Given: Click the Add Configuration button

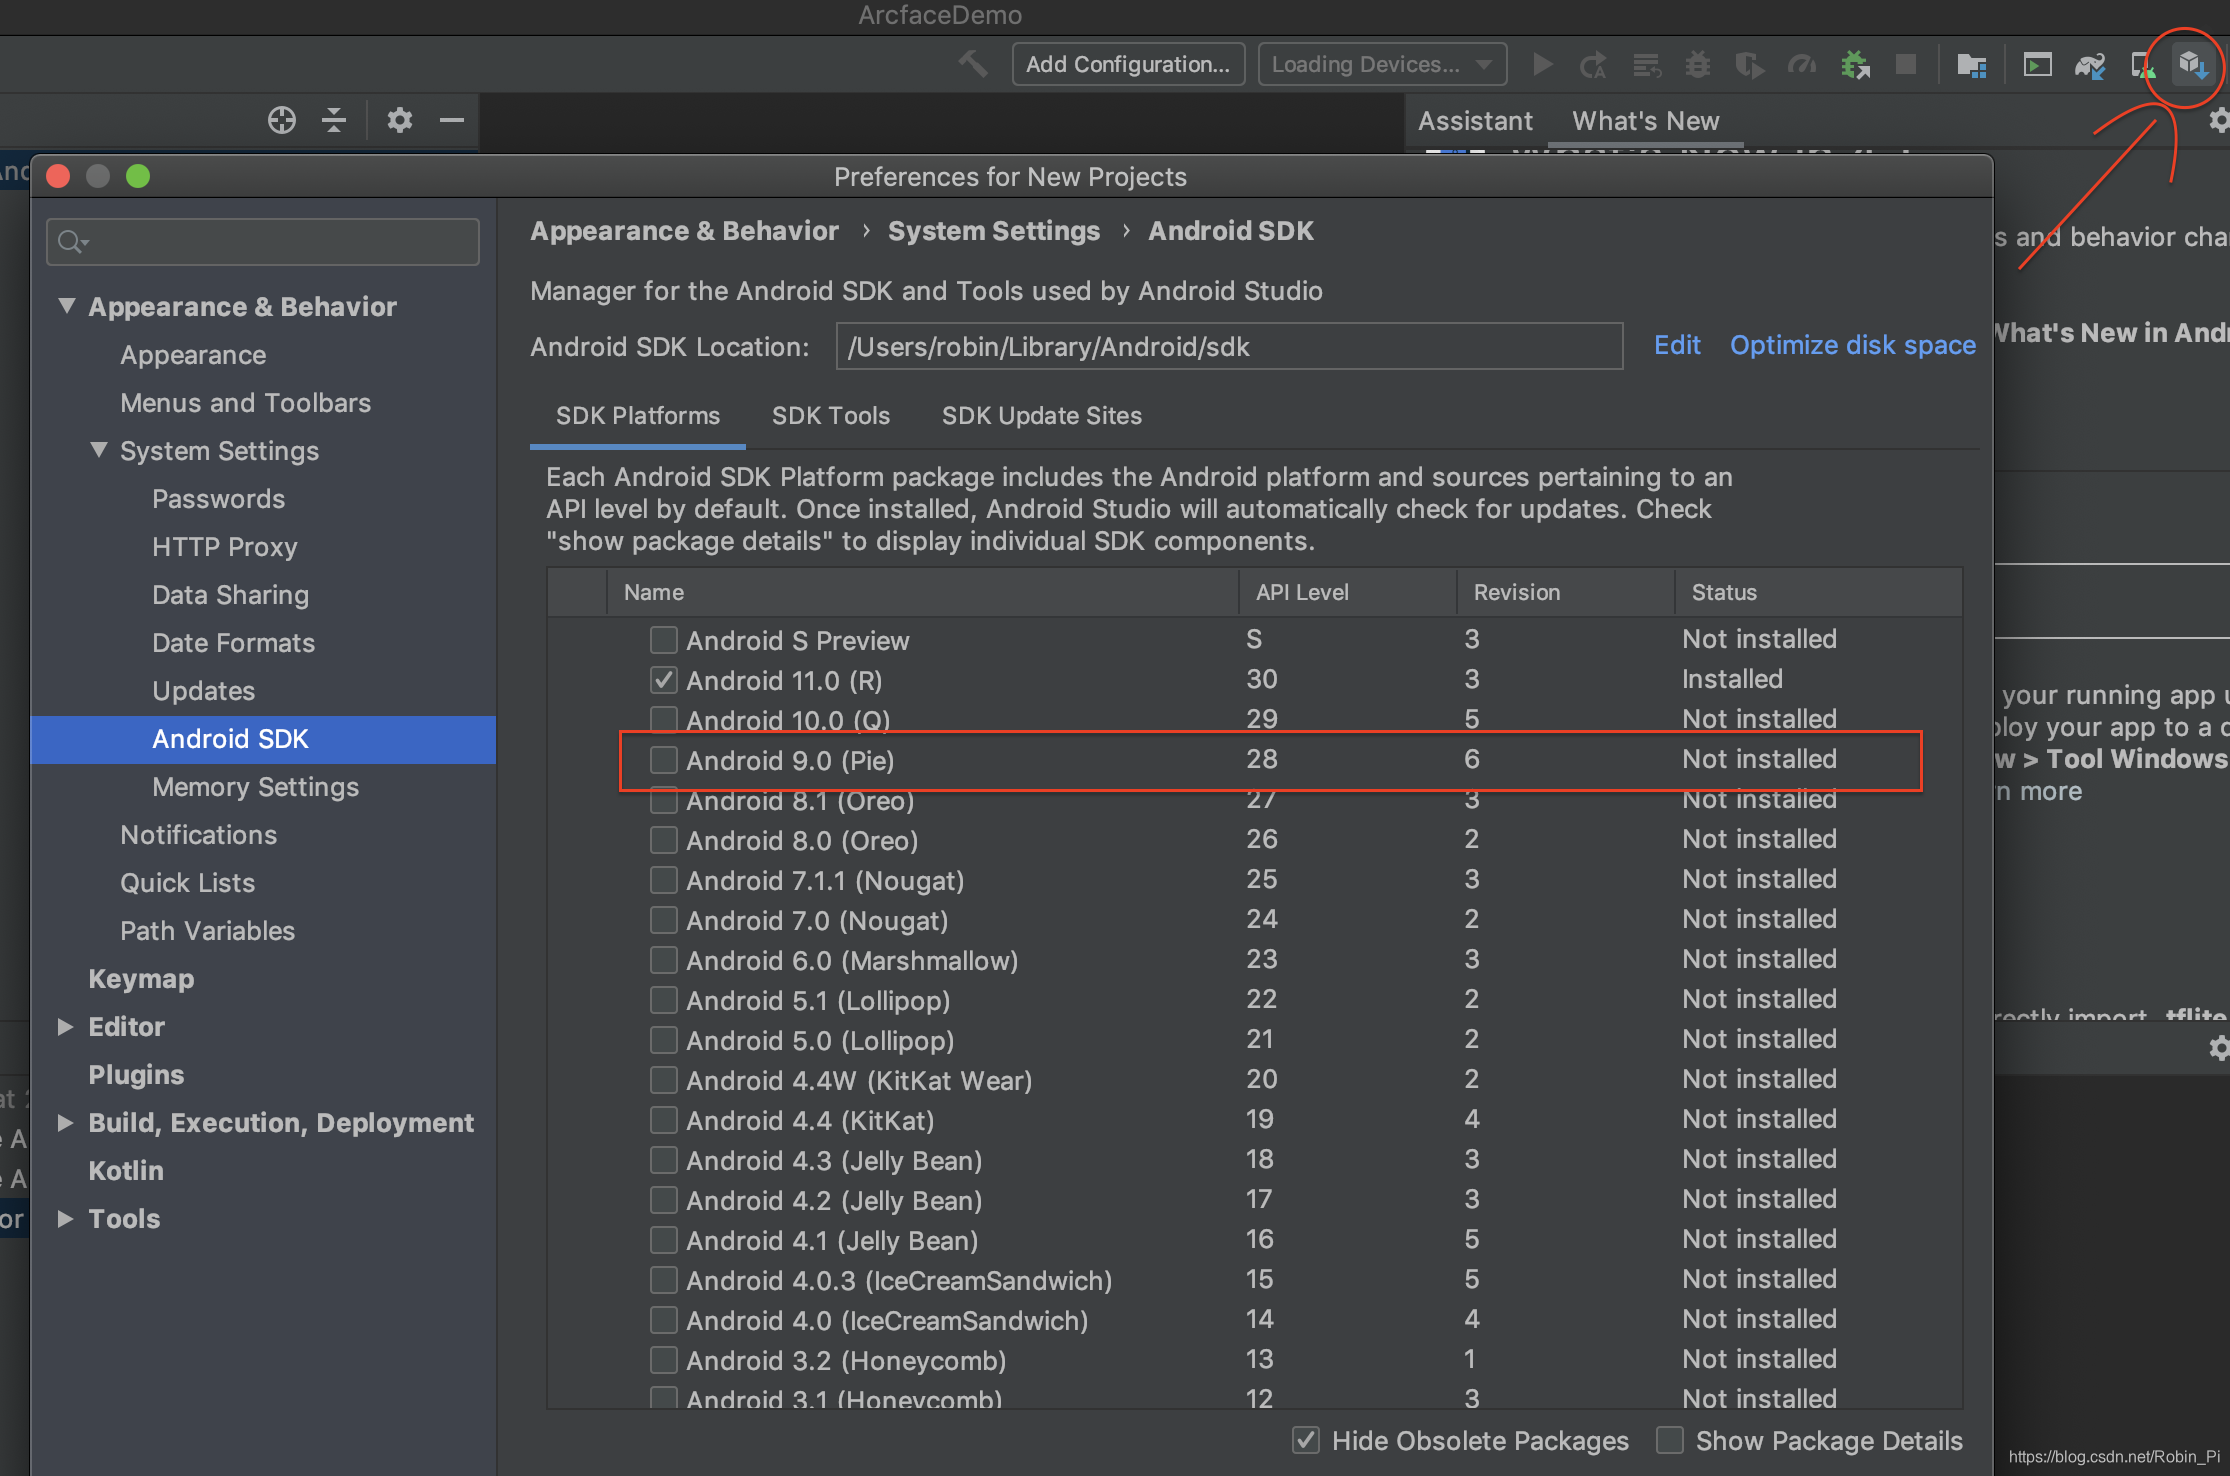Looking at the screenshot, I should coord(1128,64).
